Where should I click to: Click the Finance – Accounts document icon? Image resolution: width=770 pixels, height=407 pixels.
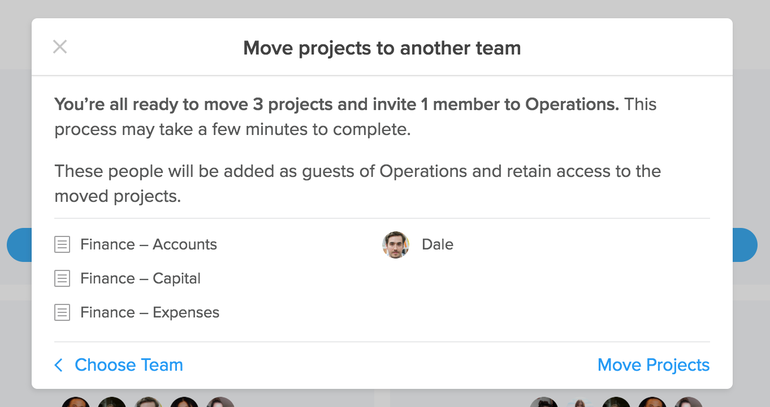[62, 244]
